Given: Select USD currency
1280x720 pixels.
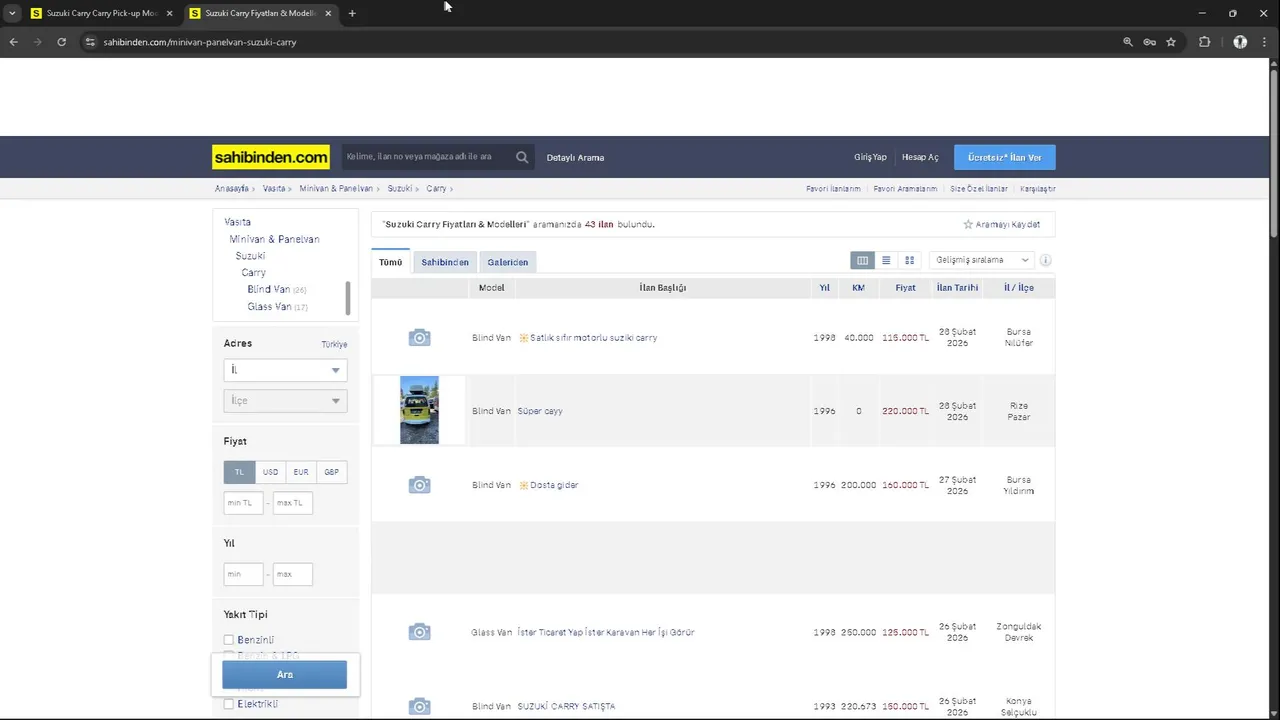Looking at the screenshot, I should pyautogui.click(x=270, y=472).
